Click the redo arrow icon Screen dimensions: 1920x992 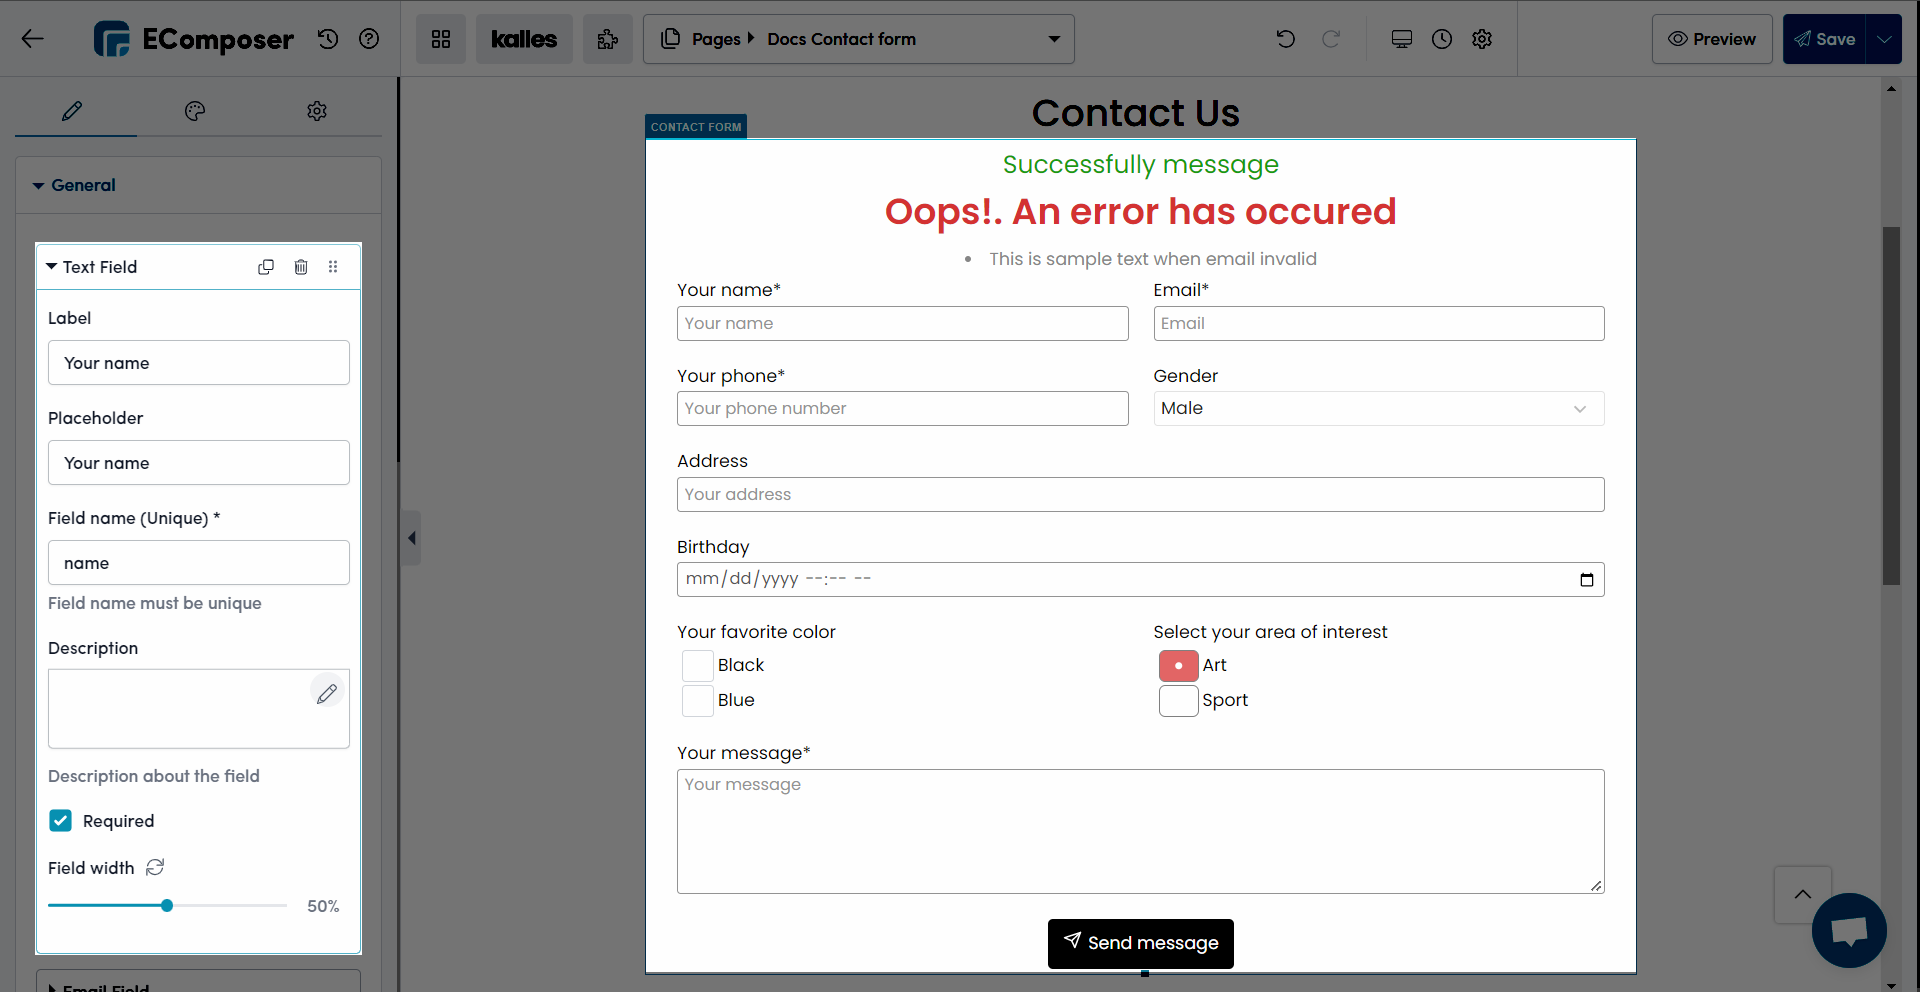1331,39
